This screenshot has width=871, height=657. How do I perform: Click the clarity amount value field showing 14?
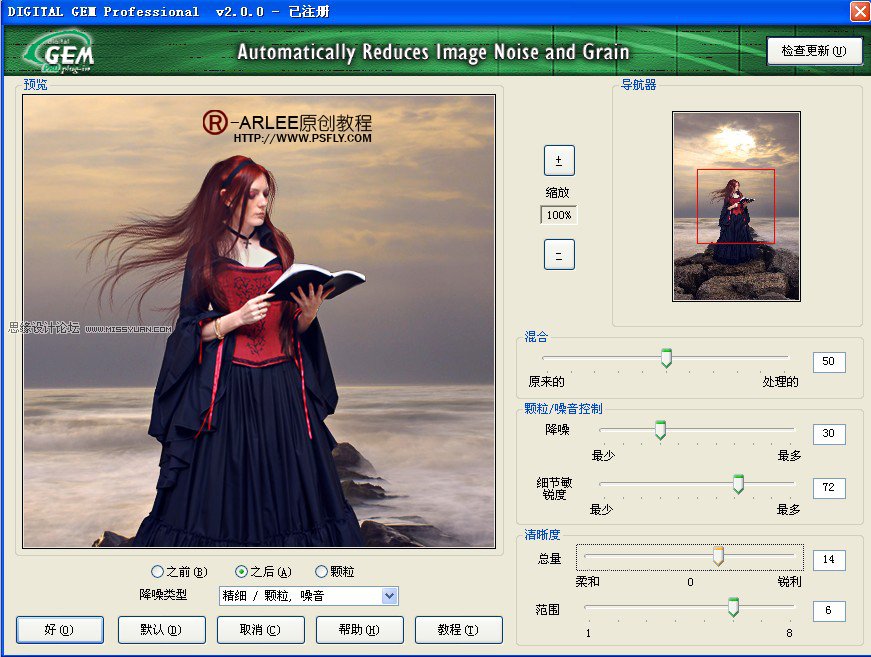tap(829, 560)
